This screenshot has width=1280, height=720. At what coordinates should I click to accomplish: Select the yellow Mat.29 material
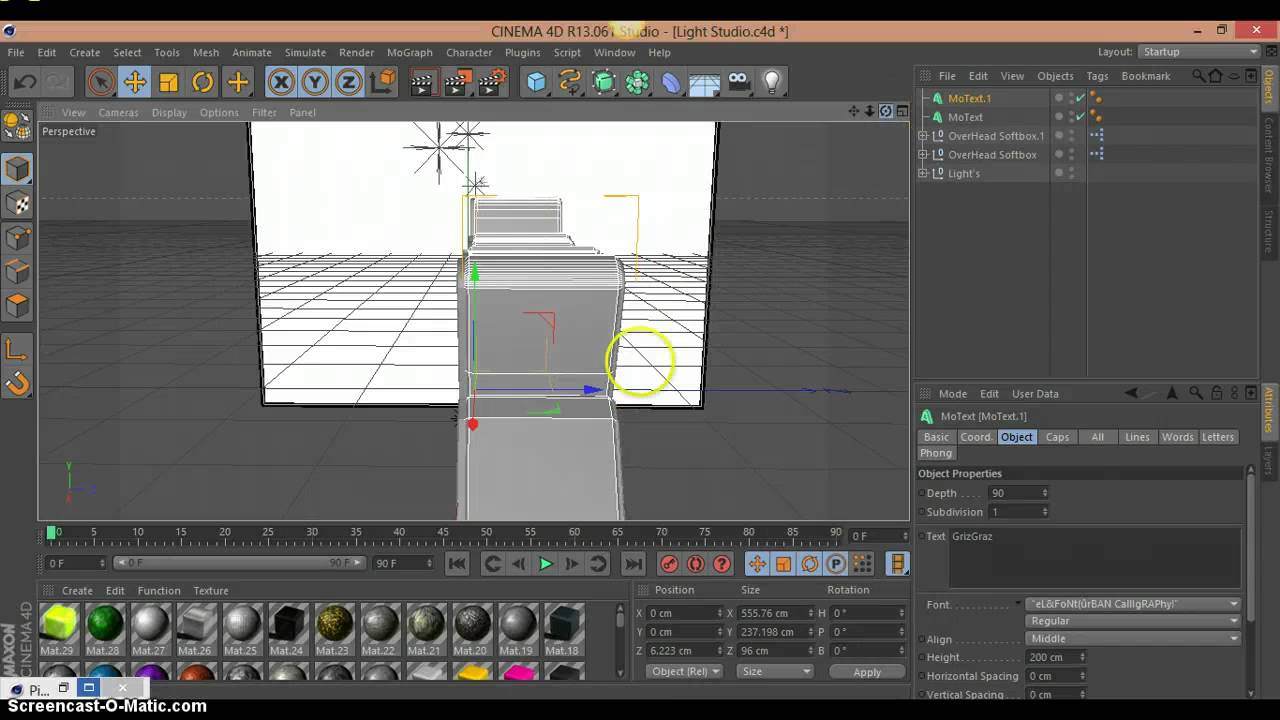[58, 624]
